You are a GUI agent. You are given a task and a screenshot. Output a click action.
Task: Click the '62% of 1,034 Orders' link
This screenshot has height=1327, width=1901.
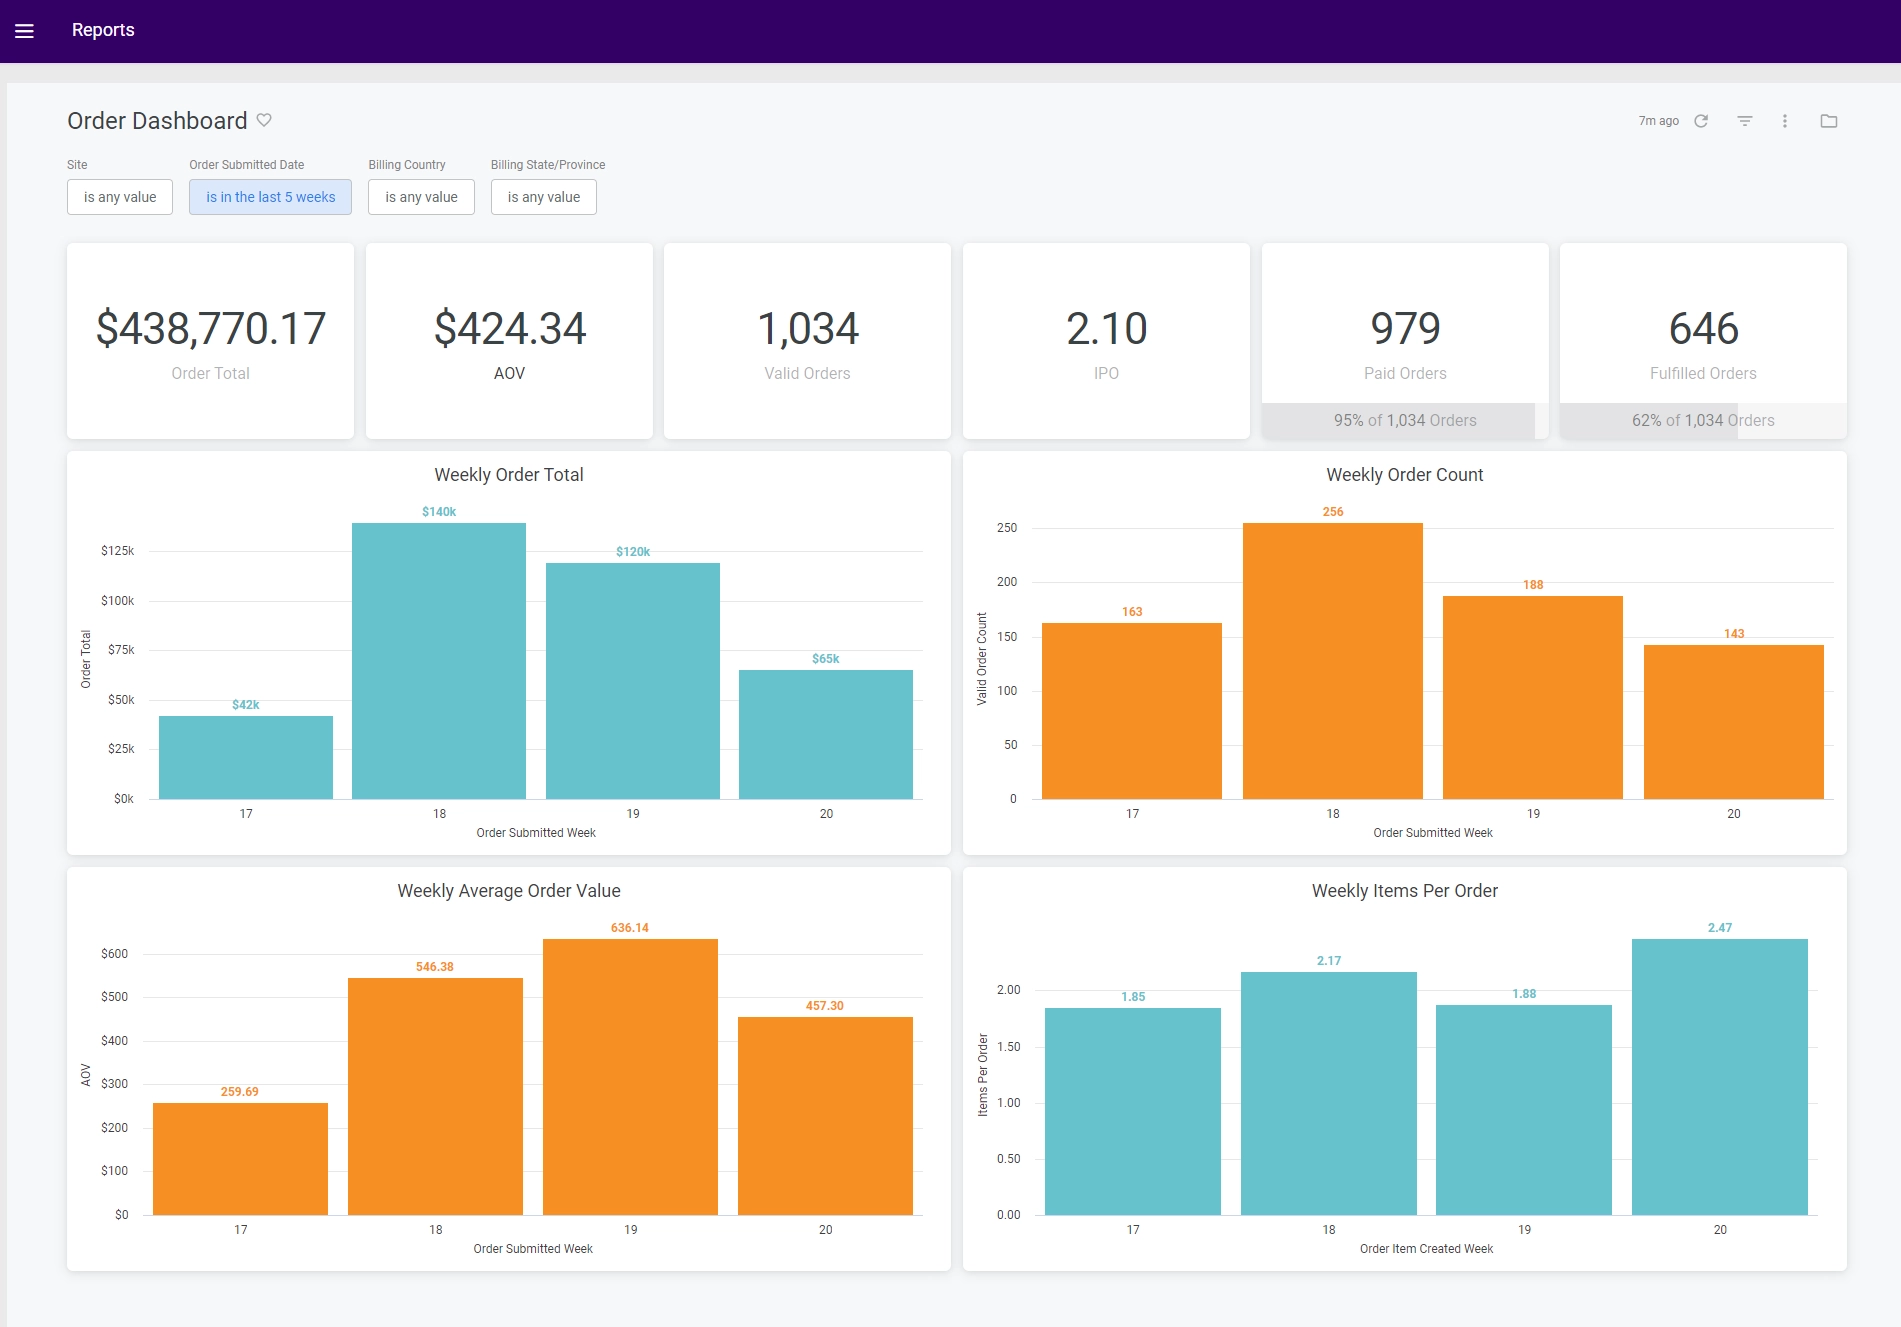point(1702,420)
